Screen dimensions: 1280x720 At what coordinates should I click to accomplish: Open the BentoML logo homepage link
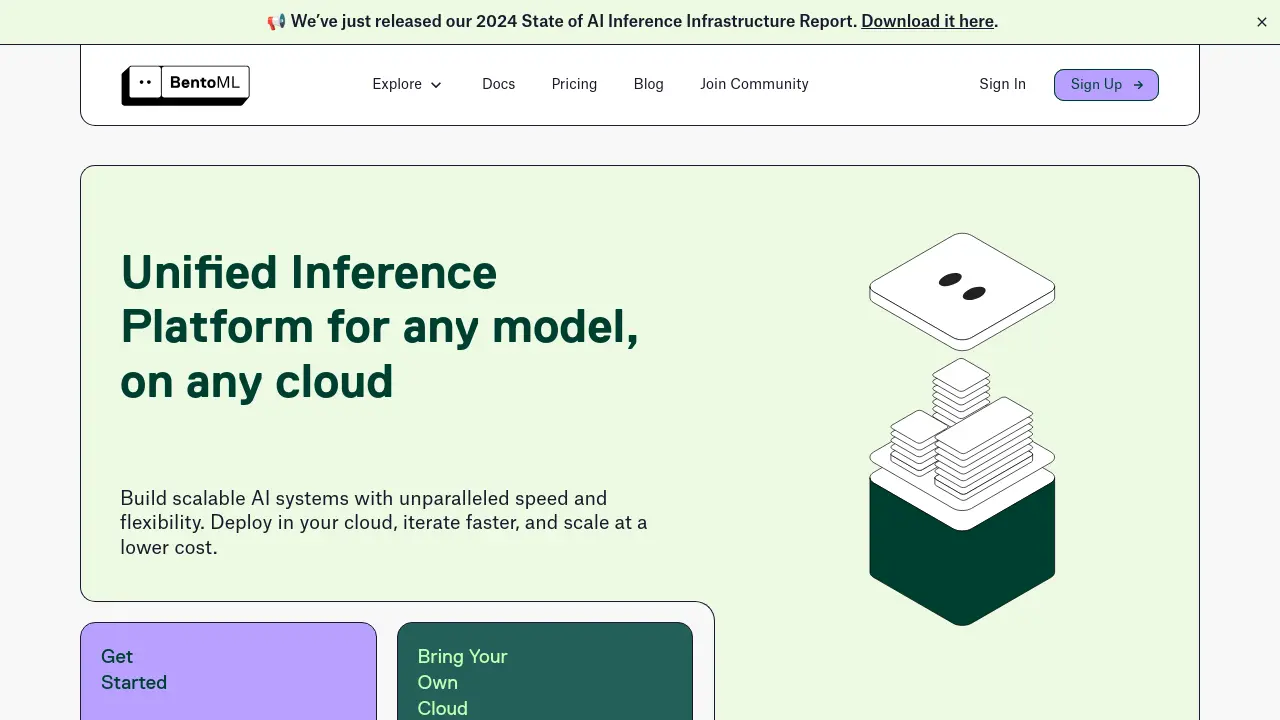(x=185, y=85)
